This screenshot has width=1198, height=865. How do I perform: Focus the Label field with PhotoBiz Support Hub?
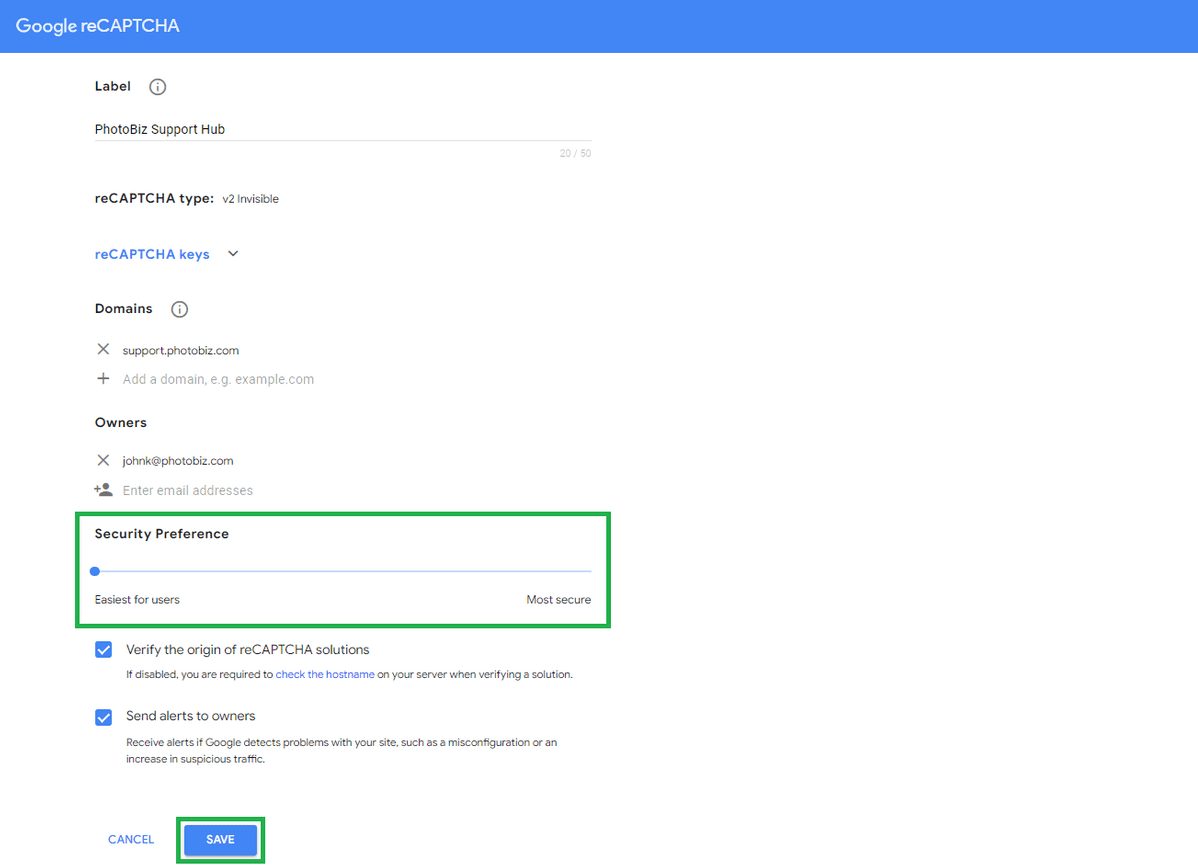[x=340, y=129]
